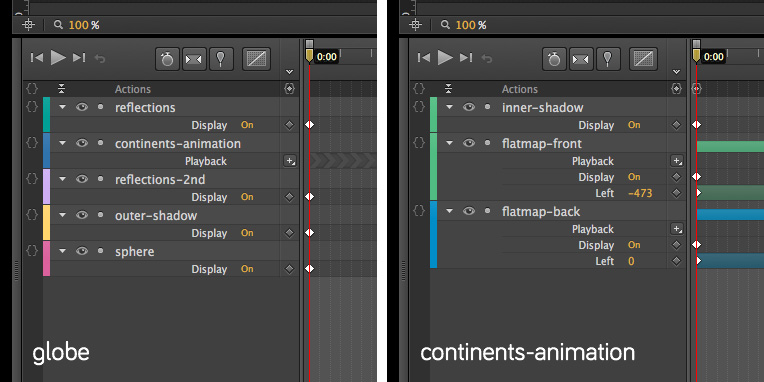This screenshot has height=382, width=764.
Task: Jump to end in continents-animation timeline
Action: tap(466, 58)
